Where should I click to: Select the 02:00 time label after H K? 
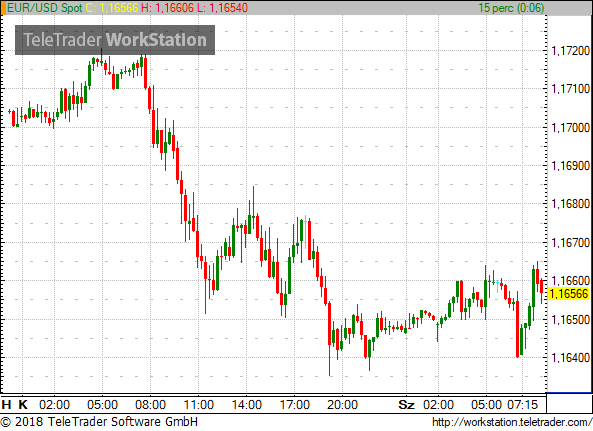click(x=54, y=405)
